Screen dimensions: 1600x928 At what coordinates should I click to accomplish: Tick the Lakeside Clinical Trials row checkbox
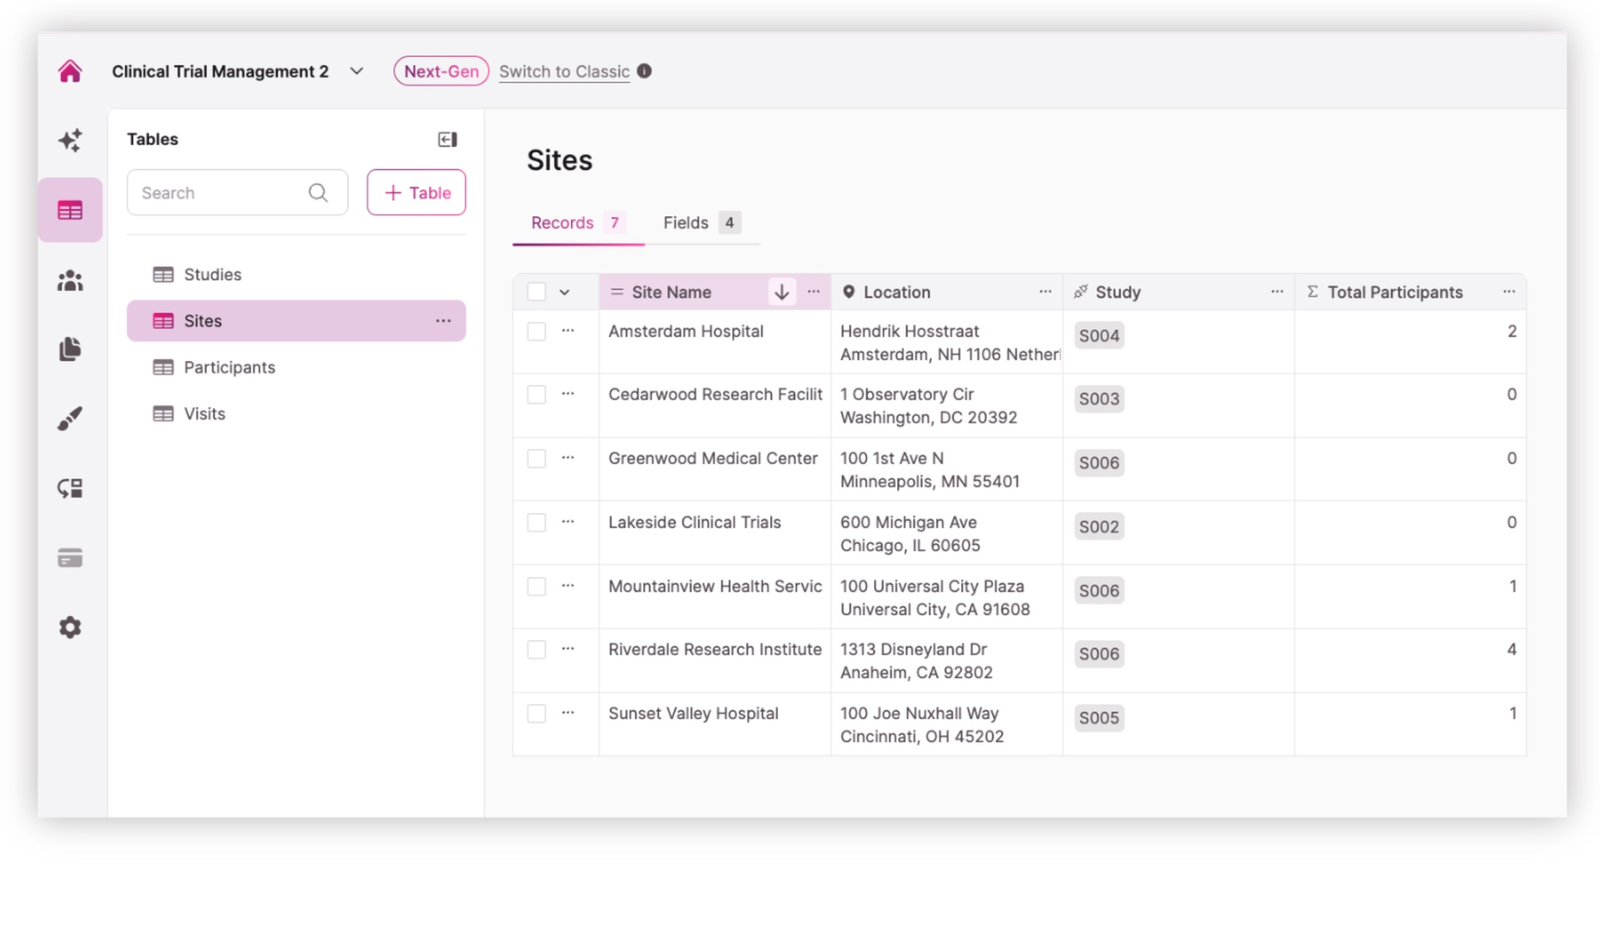pyautogui.click(x=537, y=522)
